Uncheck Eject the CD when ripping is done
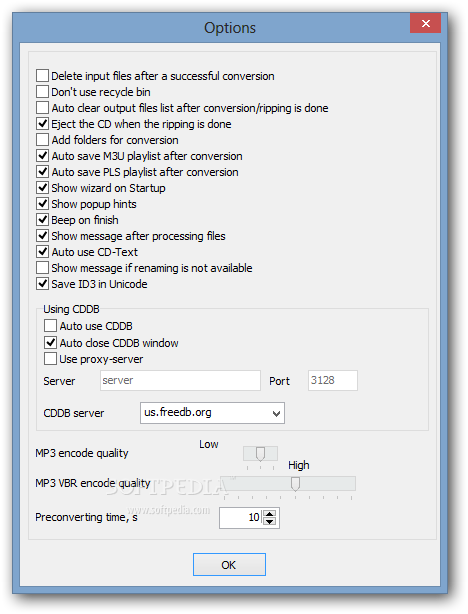Image resolution: width=468 pixels, height=614 pixels. 42,124
